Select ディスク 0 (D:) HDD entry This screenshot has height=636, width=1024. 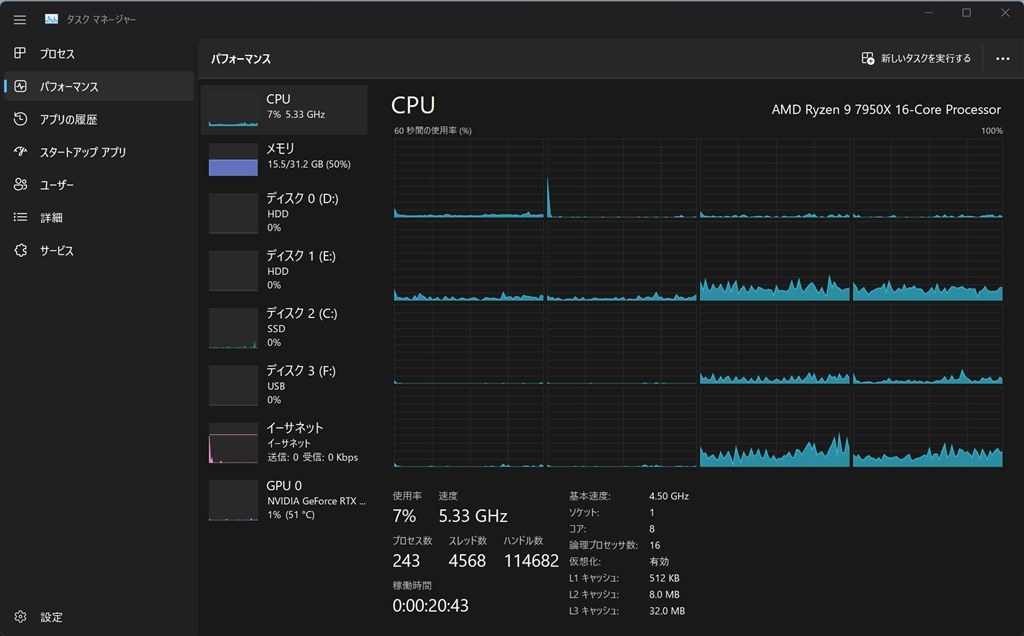click(284, 213)
